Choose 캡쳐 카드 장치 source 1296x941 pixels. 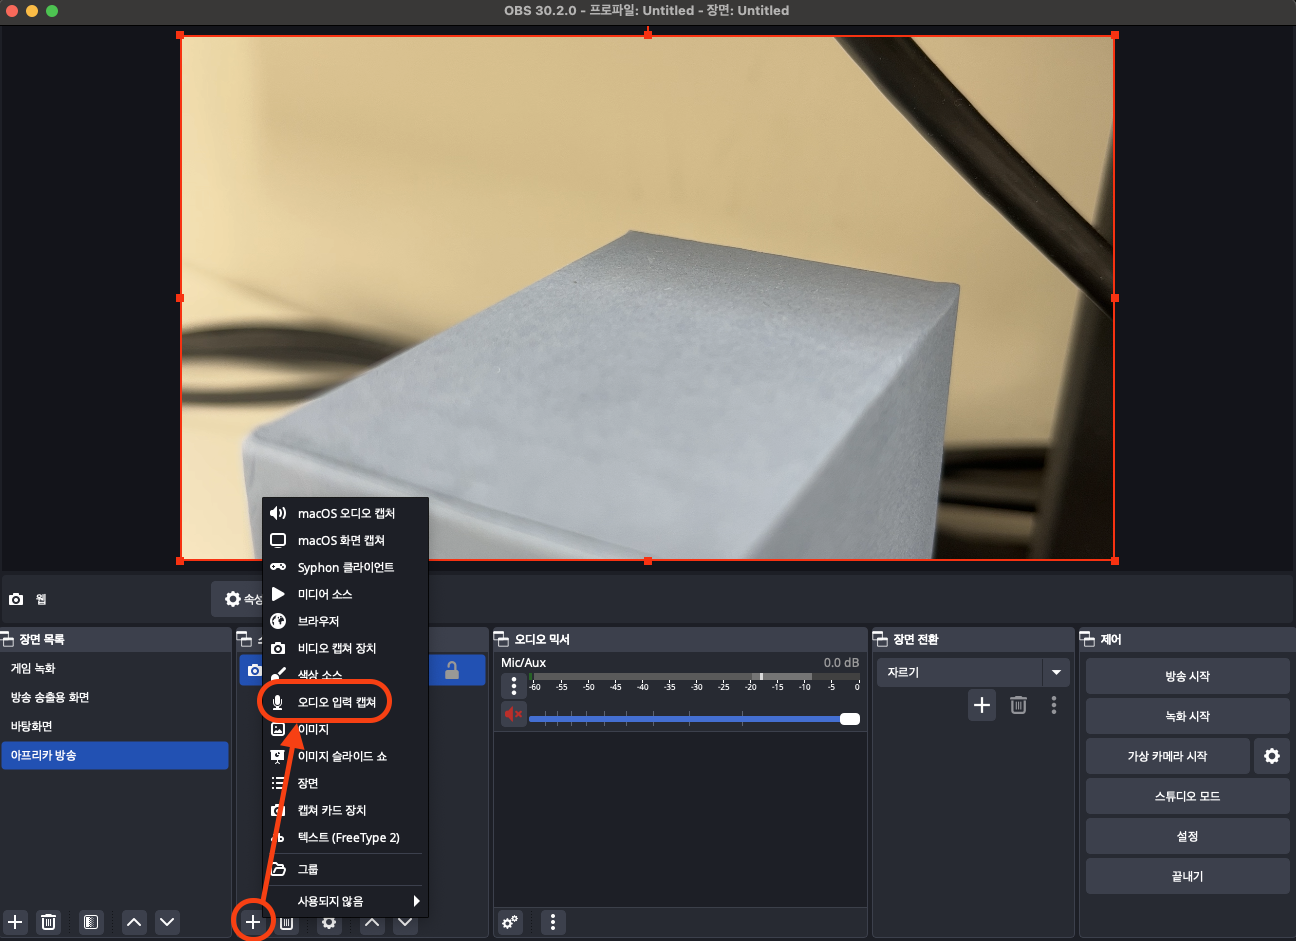(345, 810)
